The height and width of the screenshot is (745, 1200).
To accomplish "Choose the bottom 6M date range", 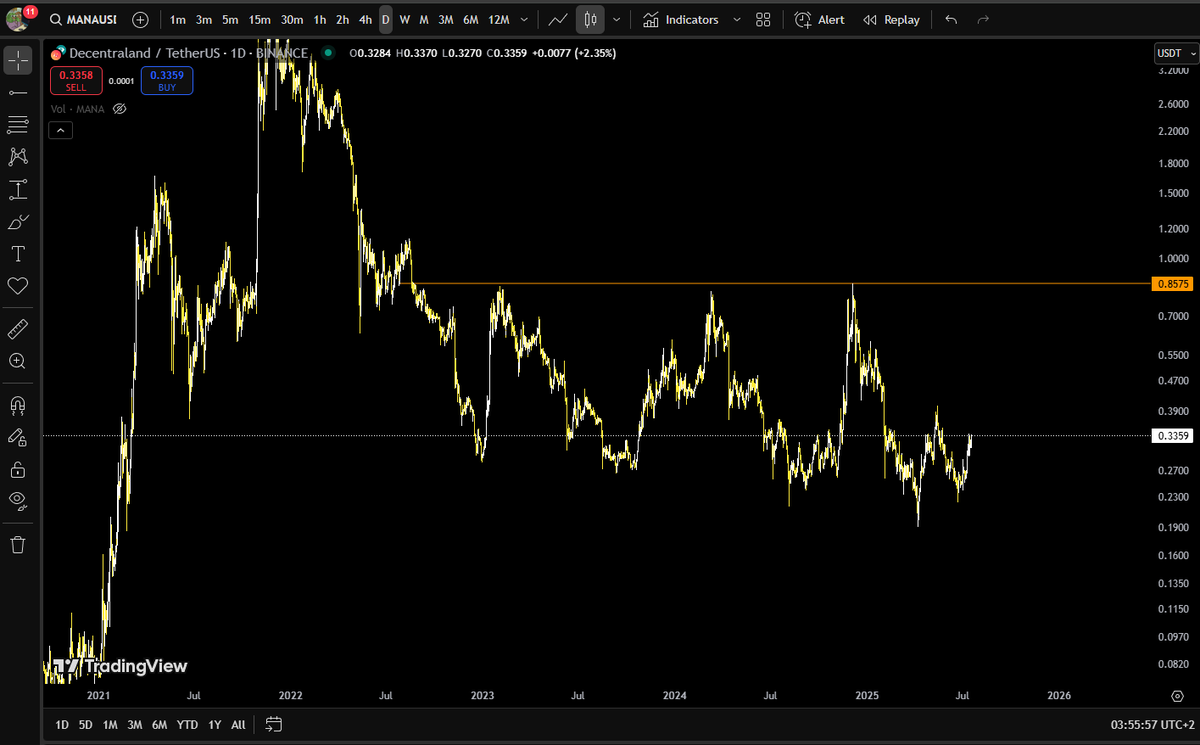I will tap(159, 724).
